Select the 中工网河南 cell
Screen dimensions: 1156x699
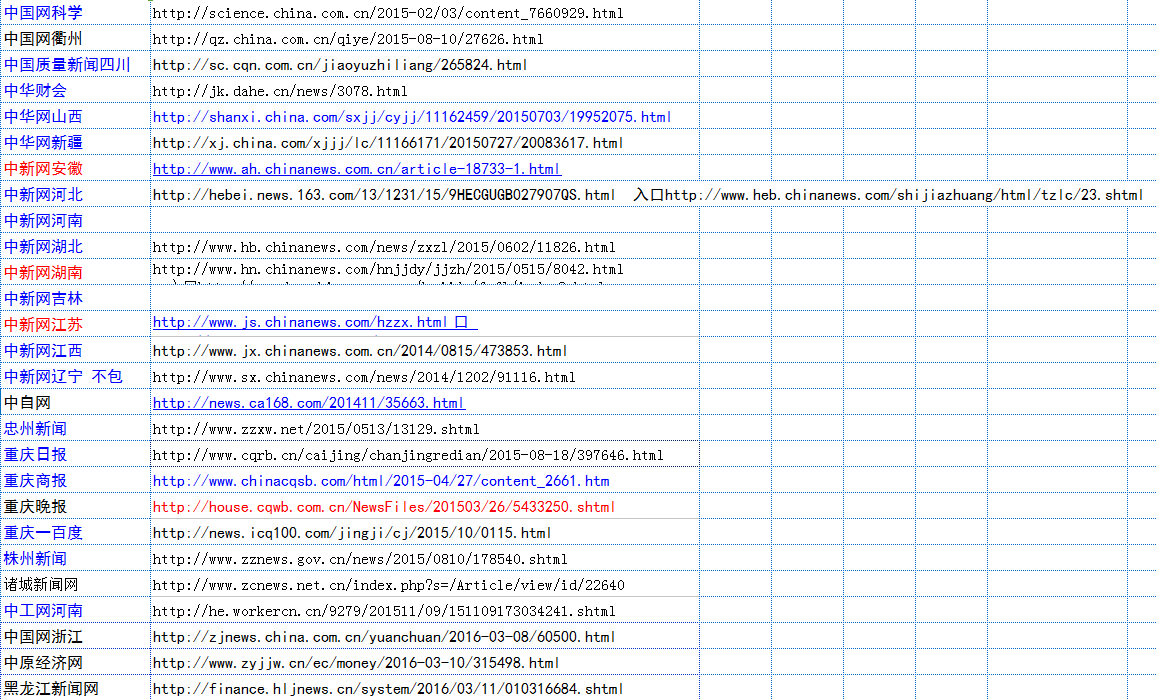pyautogui.click(x=75, y=611)
